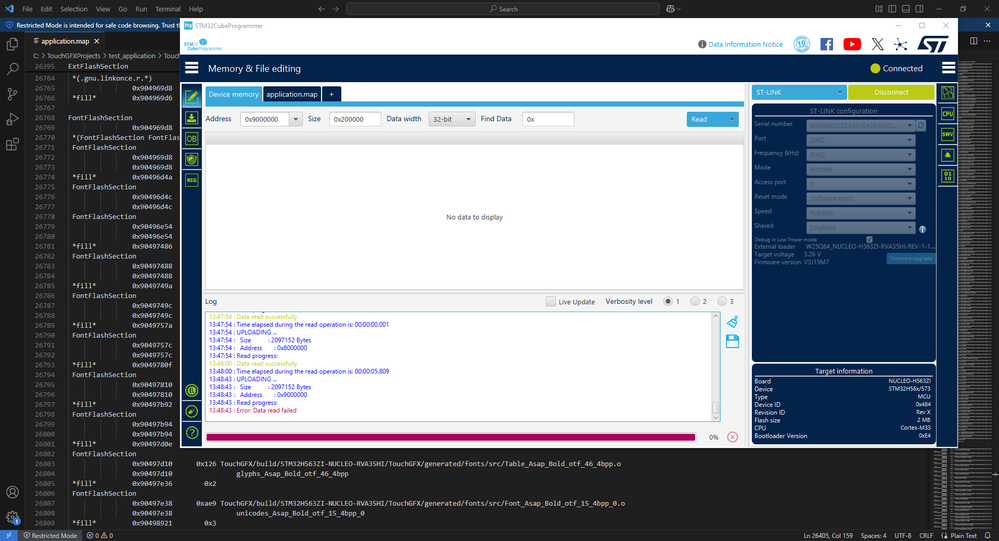Select verbosity level 2
Screen dimensions: 999x541
click(695, 301)
